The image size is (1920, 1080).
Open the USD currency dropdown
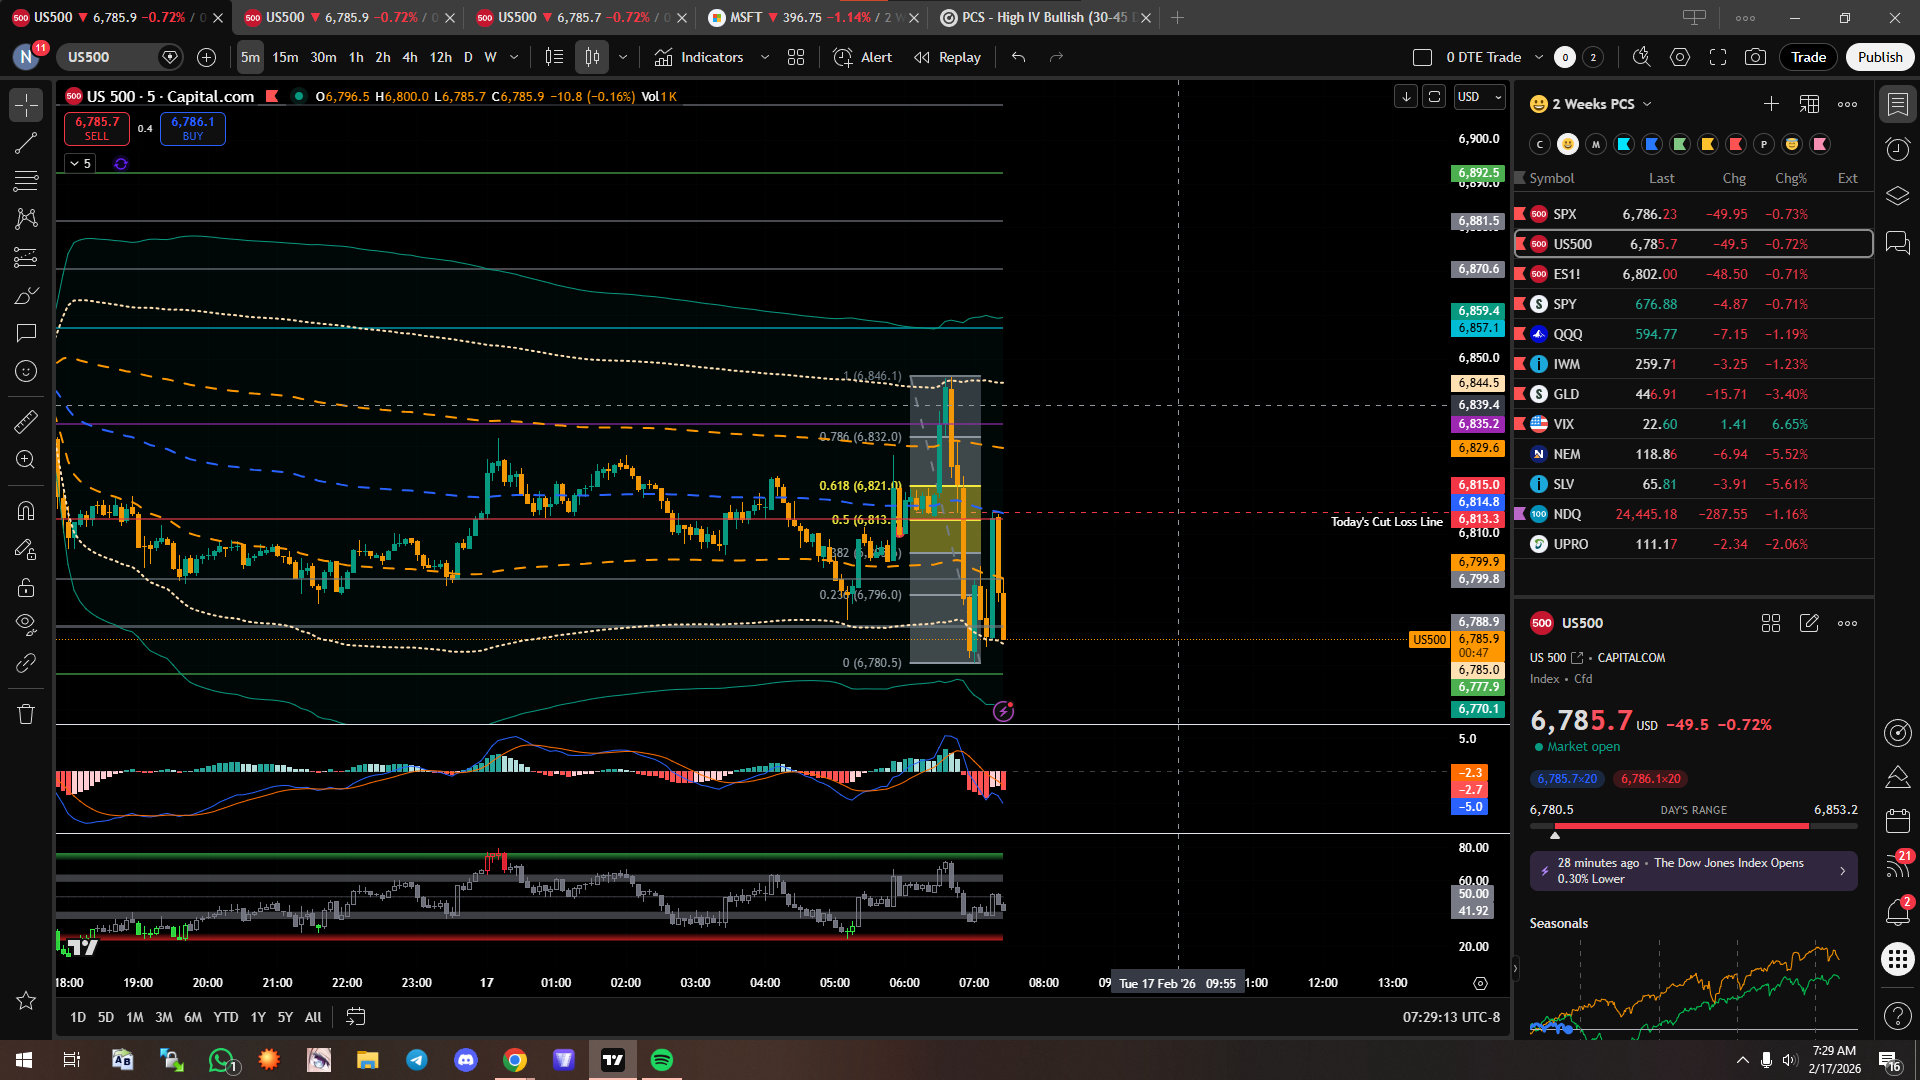pyautogui.click(x=1479, y=97)
